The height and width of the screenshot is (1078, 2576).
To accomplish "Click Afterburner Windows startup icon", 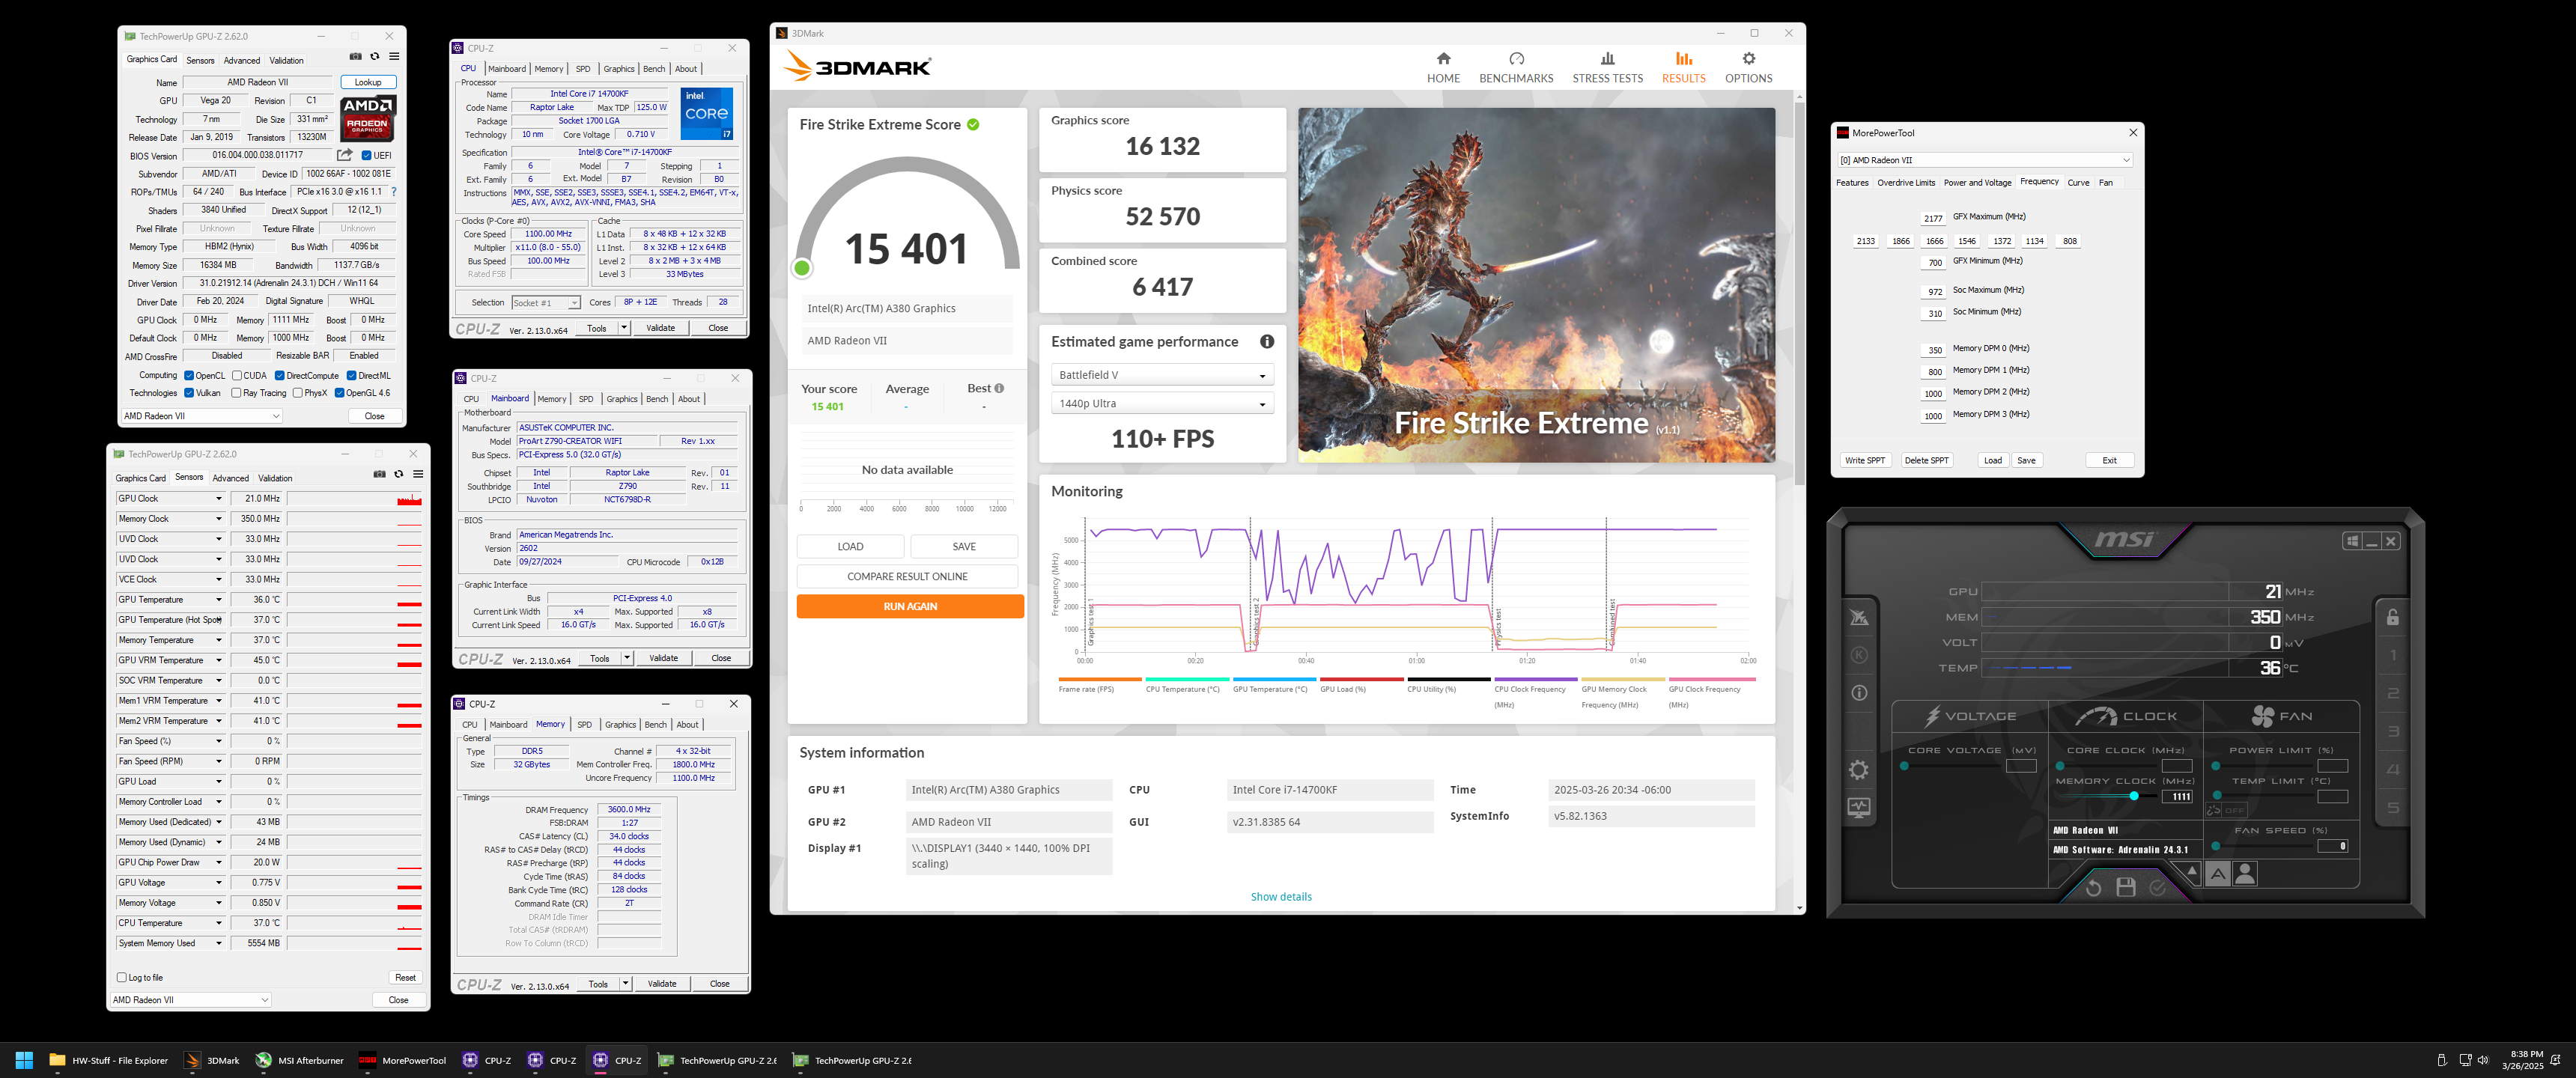I will click(2352, 541).
